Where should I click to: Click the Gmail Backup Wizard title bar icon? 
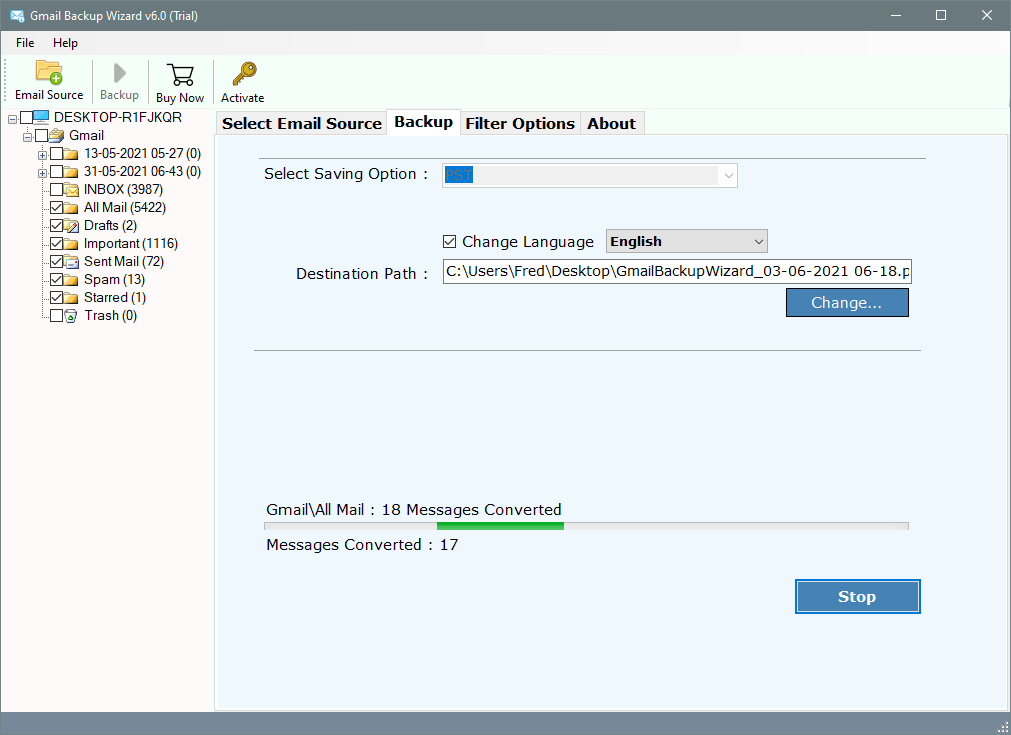pyautogui.click(x=17, y=15)
